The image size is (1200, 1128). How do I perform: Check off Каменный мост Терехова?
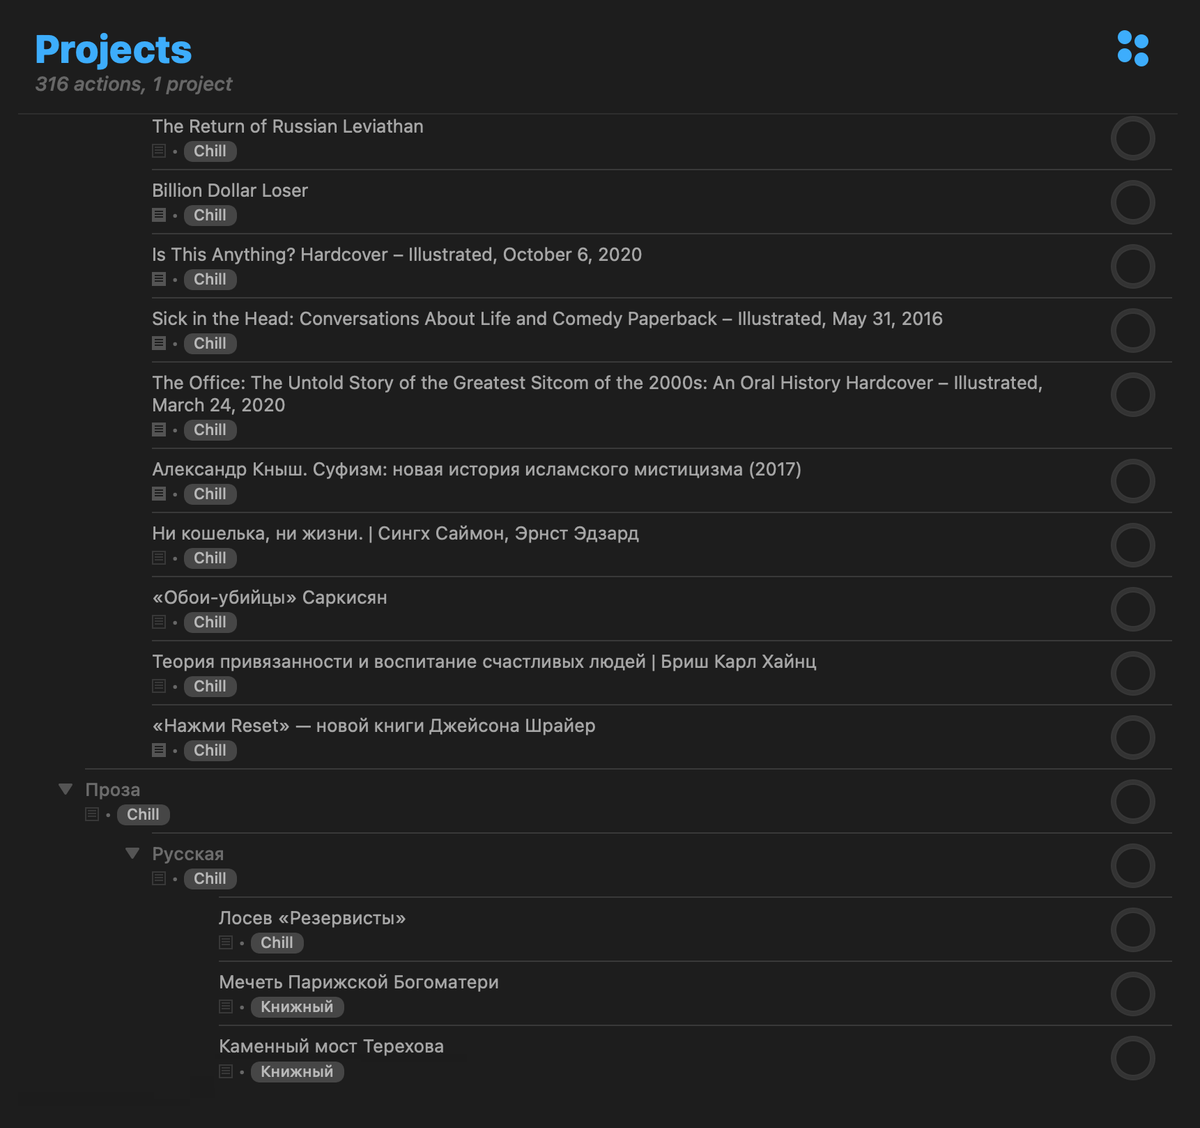[1133, 1058]
